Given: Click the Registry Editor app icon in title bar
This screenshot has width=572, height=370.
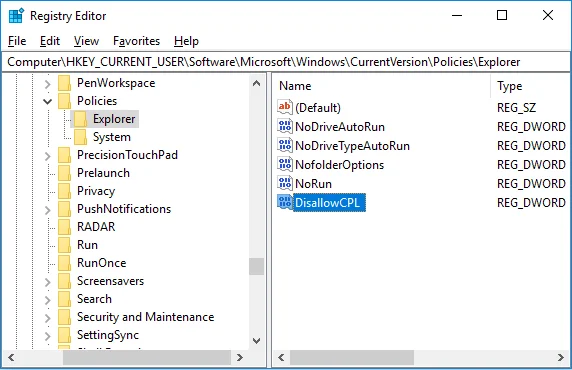Looking at the screenshot, I should point(16,16).
